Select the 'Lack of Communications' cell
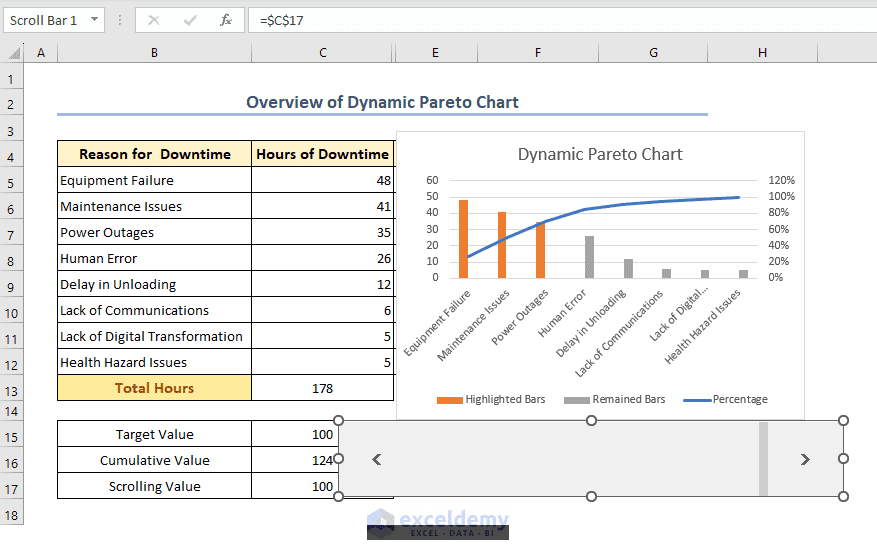The width and height of the screenshot is (877, 555). 154,310
